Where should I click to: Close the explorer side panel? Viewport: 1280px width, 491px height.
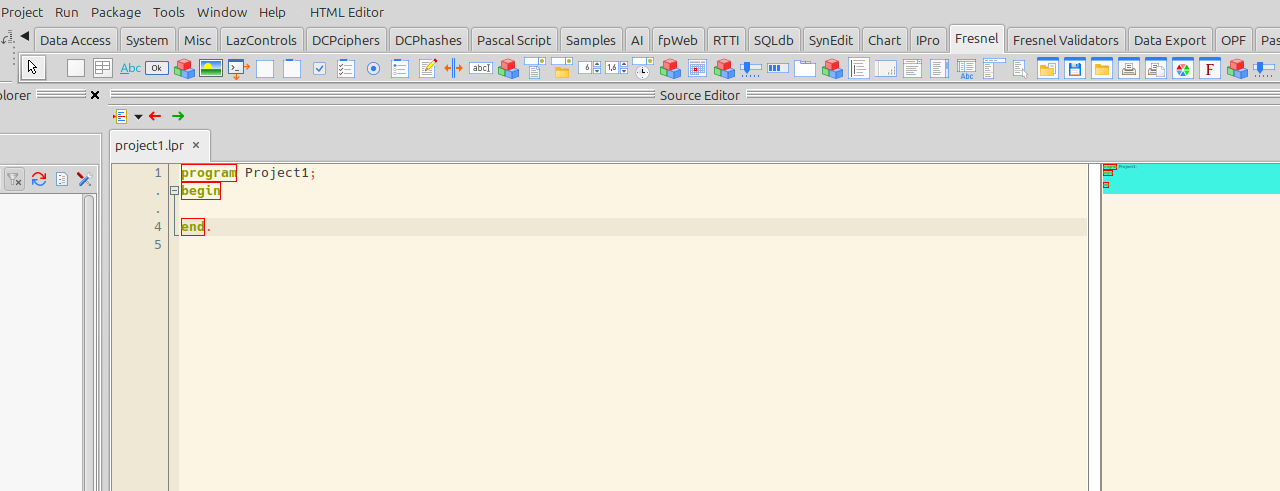click(x=95, y=95)
